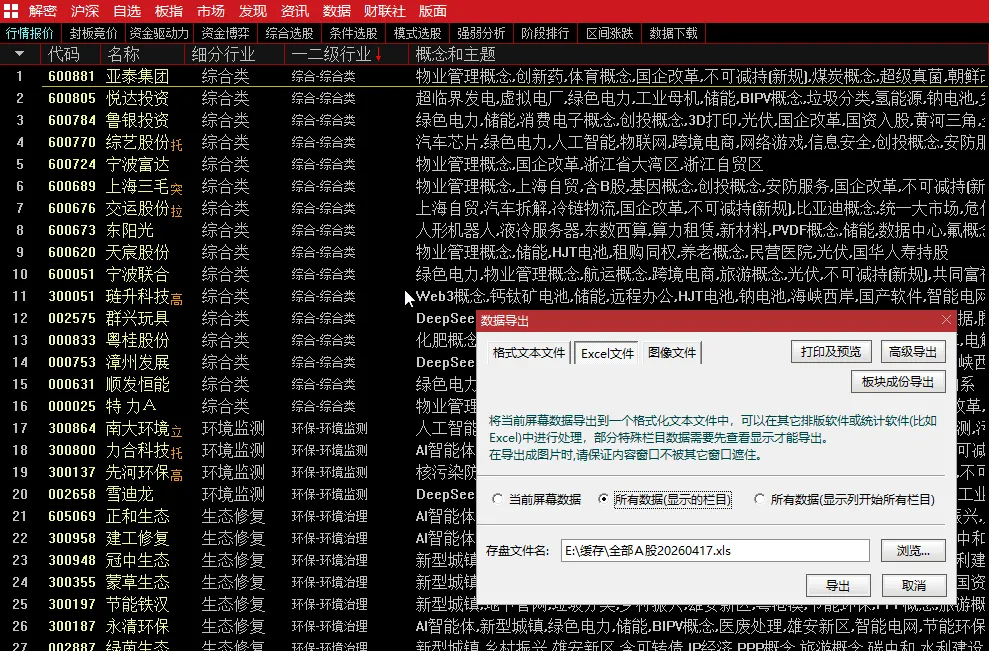This screenshot has height=651, width=989.
Task: Open the column dropdown arrow beside 代码
Action: 20,54
